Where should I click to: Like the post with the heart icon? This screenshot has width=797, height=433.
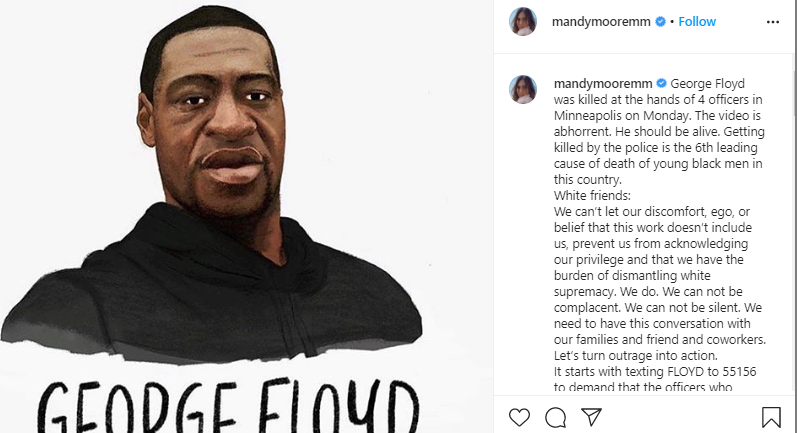[x=519, y=417]
